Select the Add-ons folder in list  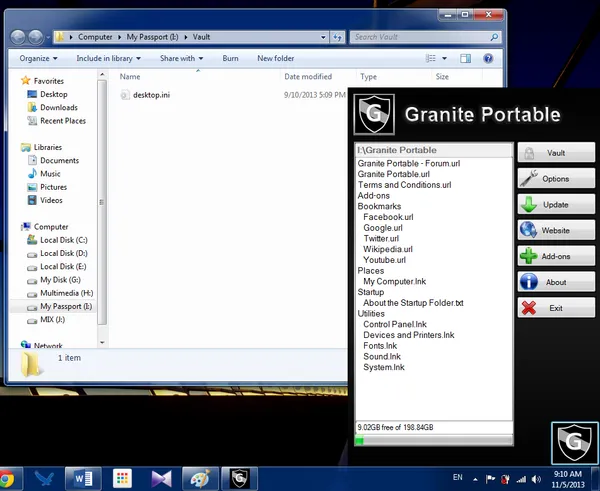pyautogui.click(x=373, y=196)
